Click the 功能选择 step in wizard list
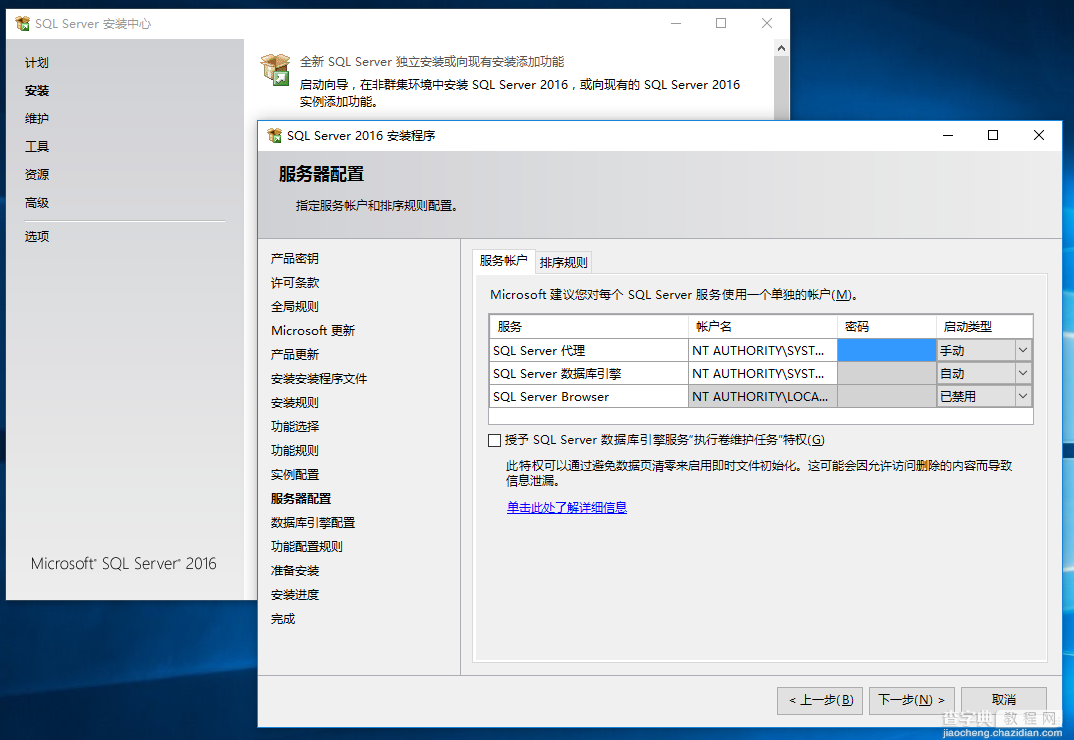The image size is (1074, 740). coord(295,426)
